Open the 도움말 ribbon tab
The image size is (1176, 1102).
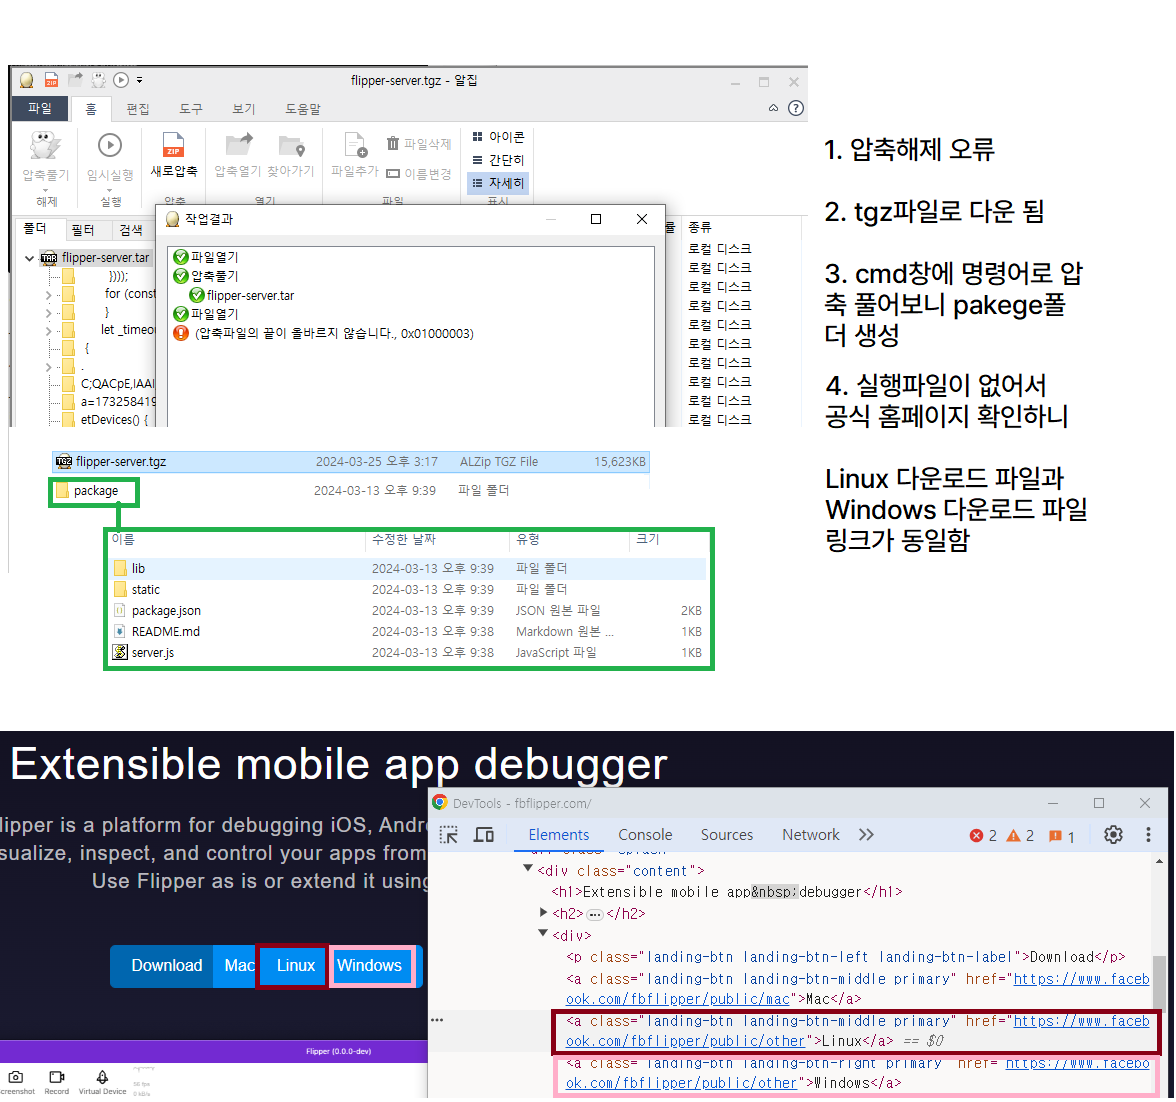(x=303, y=109)
